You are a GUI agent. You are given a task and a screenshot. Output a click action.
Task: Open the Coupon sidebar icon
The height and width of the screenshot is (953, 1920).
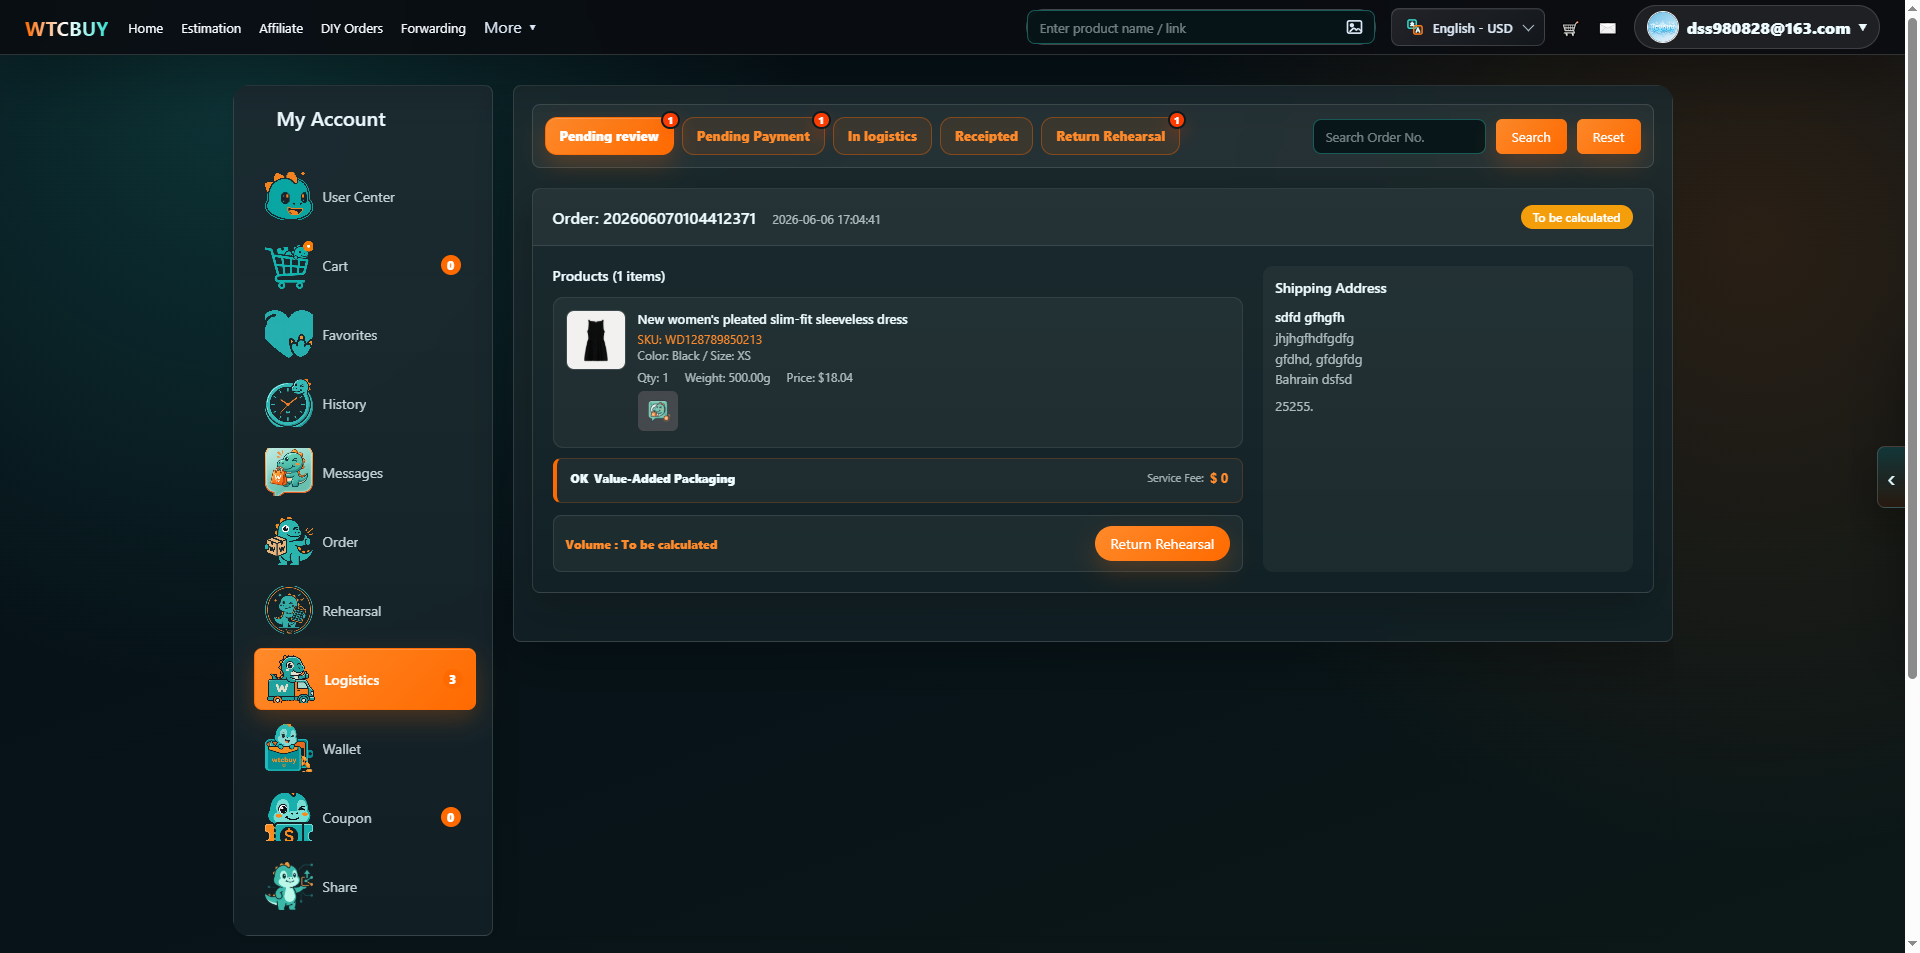tap(289, 818)
